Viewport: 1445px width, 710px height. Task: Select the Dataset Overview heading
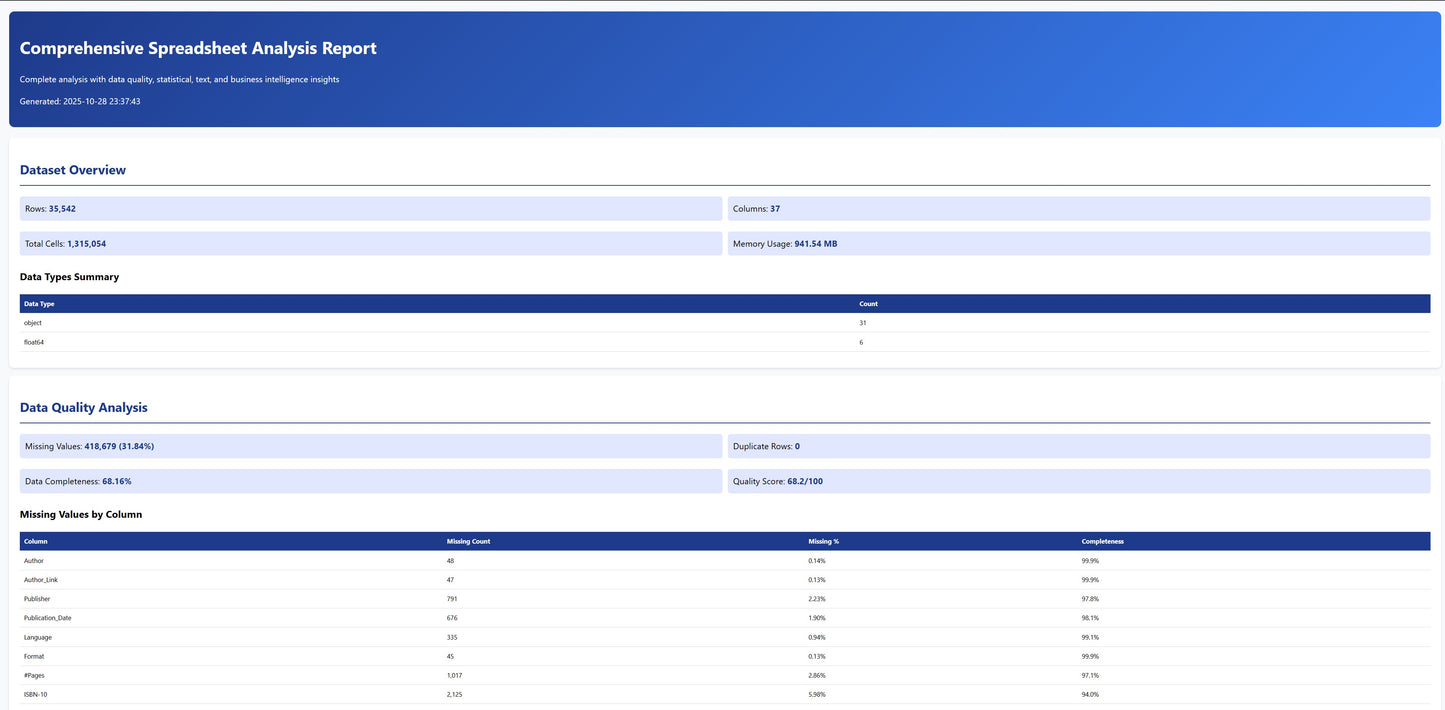coord(72,170)
